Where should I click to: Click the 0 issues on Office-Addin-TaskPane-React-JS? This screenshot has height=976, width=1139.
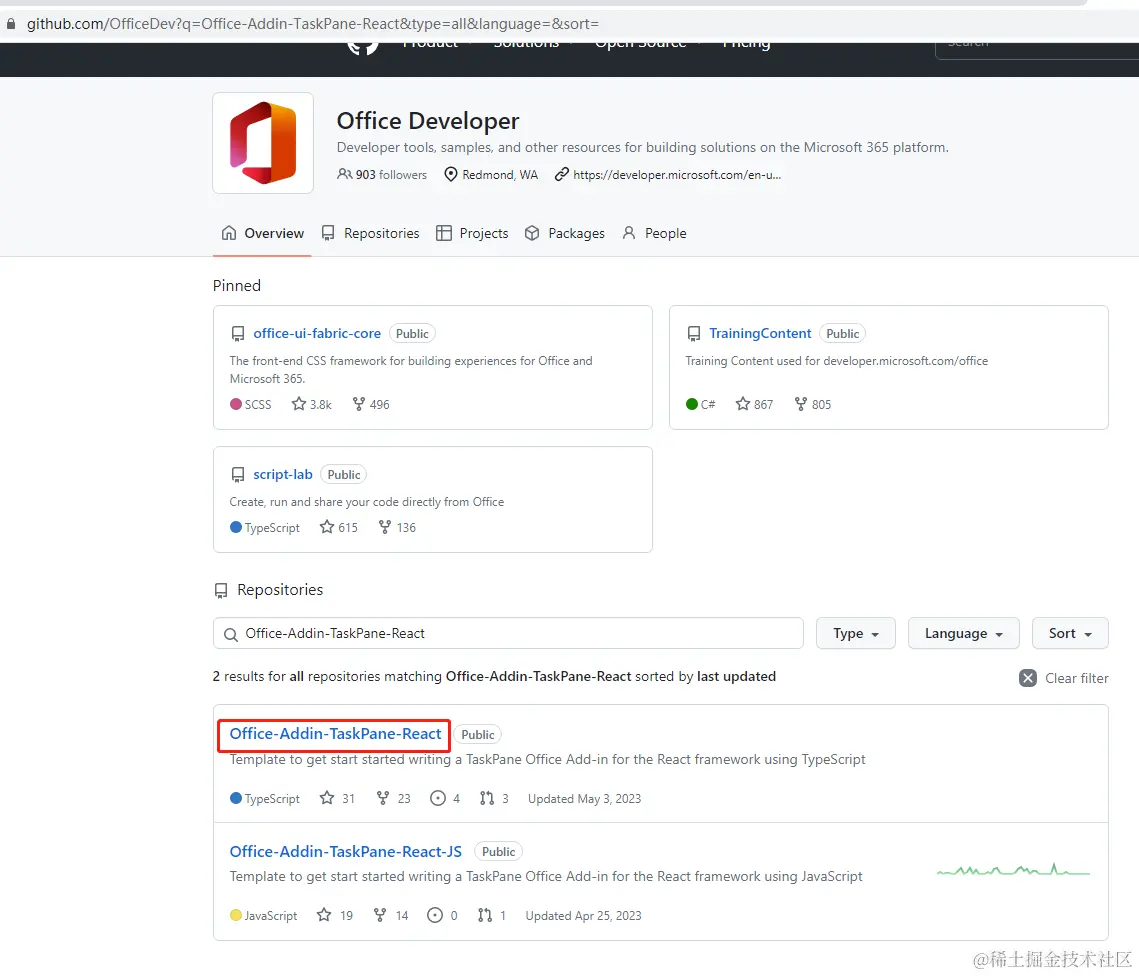tap(442, 916)
